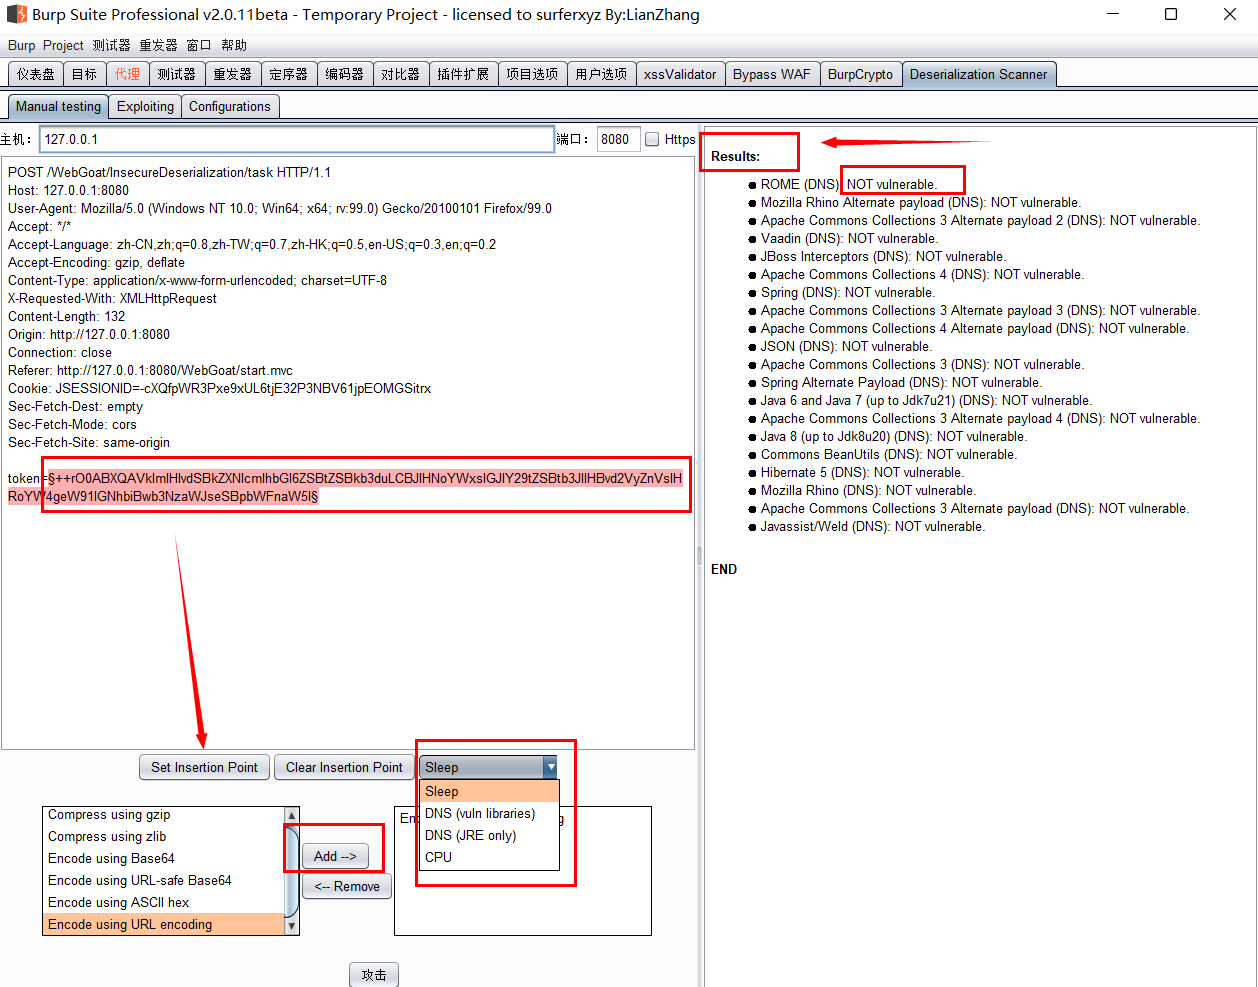Select the Deserialization Scanner tab
The height and width of the screenshot is (987, 1258).
[x=978, y=74]
